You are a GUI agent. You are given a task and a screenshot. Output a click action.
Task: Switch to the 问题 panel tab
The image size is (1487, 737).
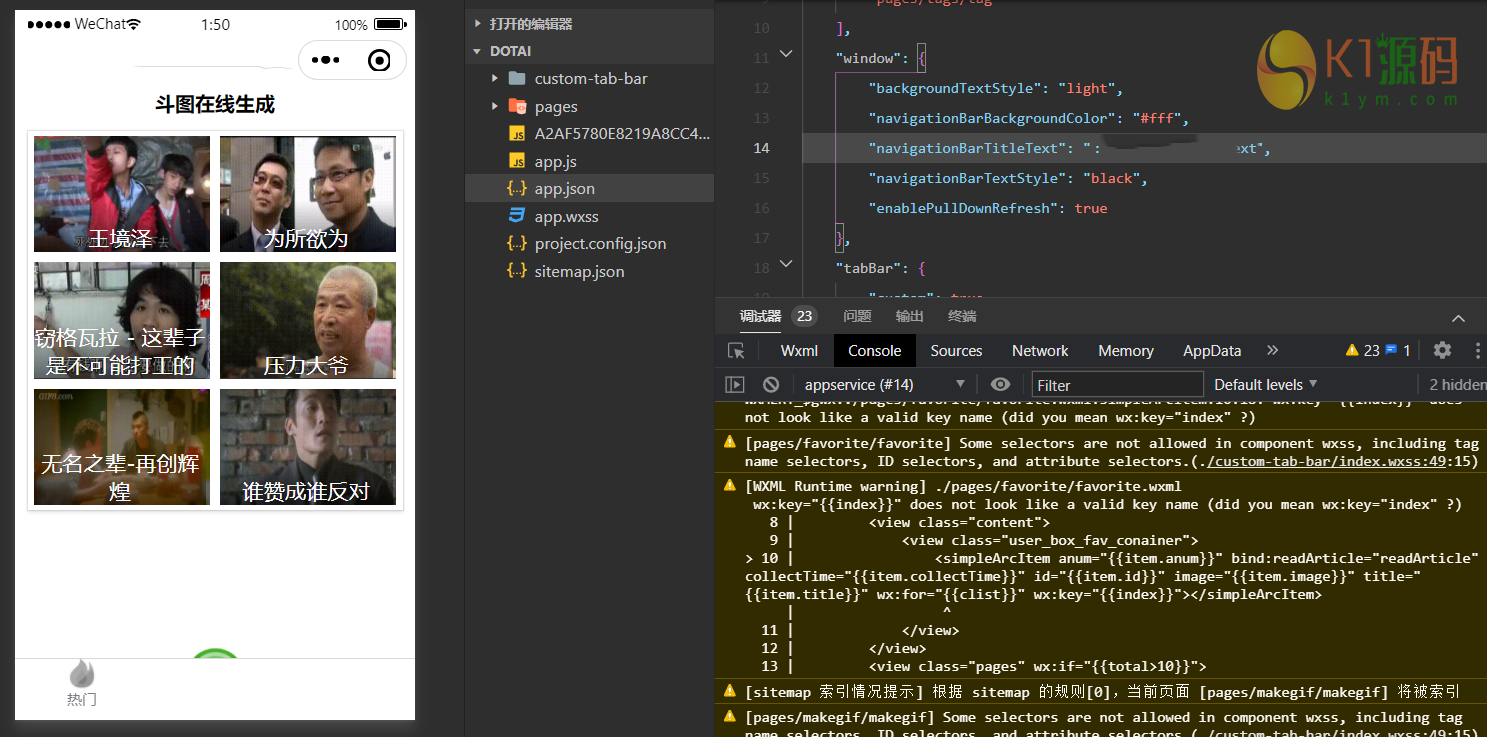click(x=857, y=316)
